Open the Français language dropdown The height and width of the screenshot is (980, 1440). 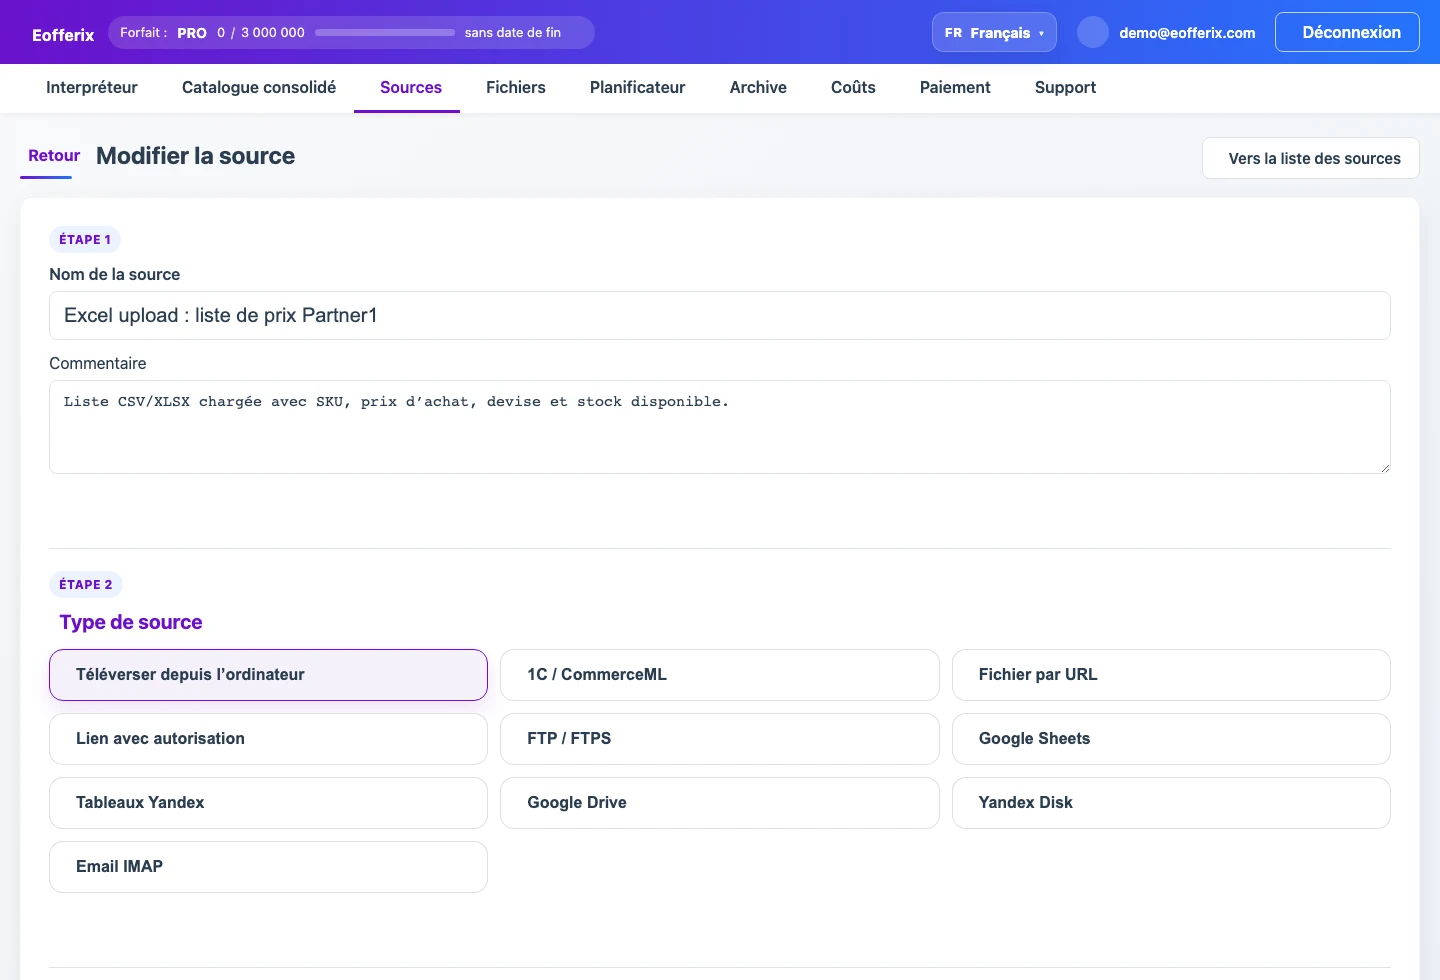(994, 32)
